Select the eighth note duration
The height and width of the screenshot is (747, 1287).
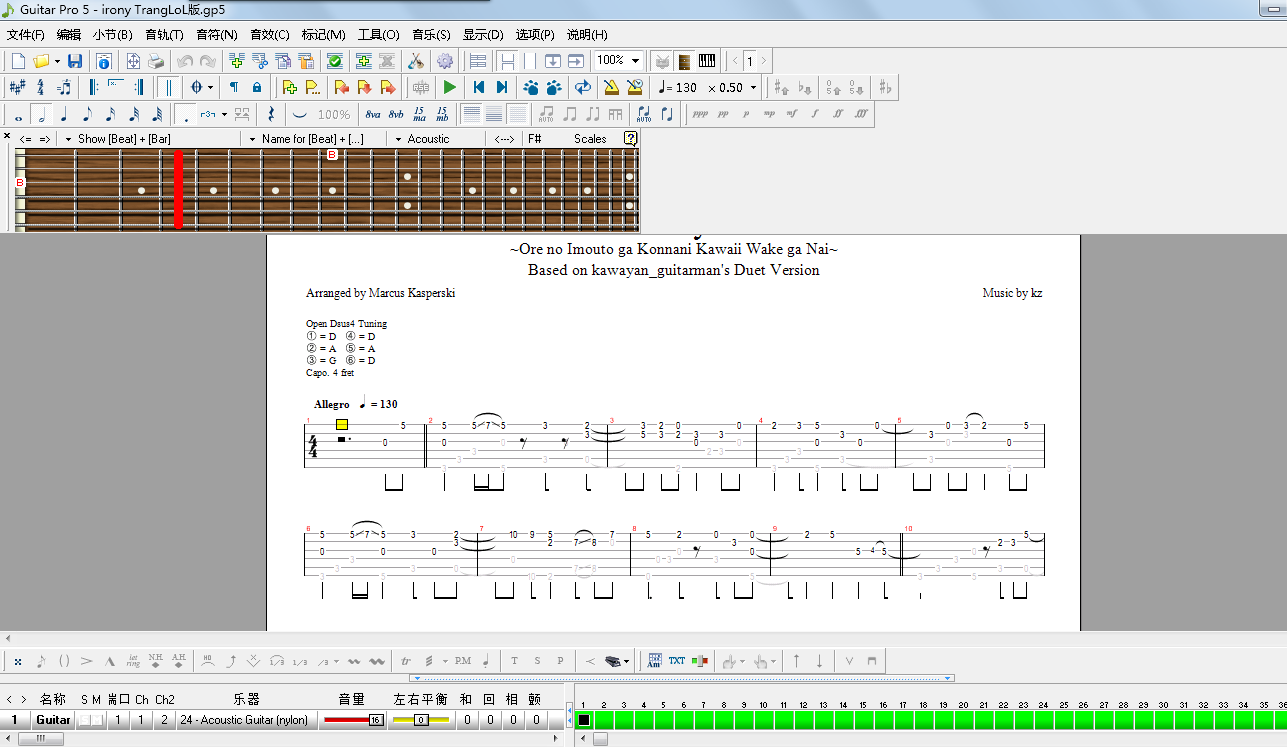pyautogui.click(x=87, y=115)
